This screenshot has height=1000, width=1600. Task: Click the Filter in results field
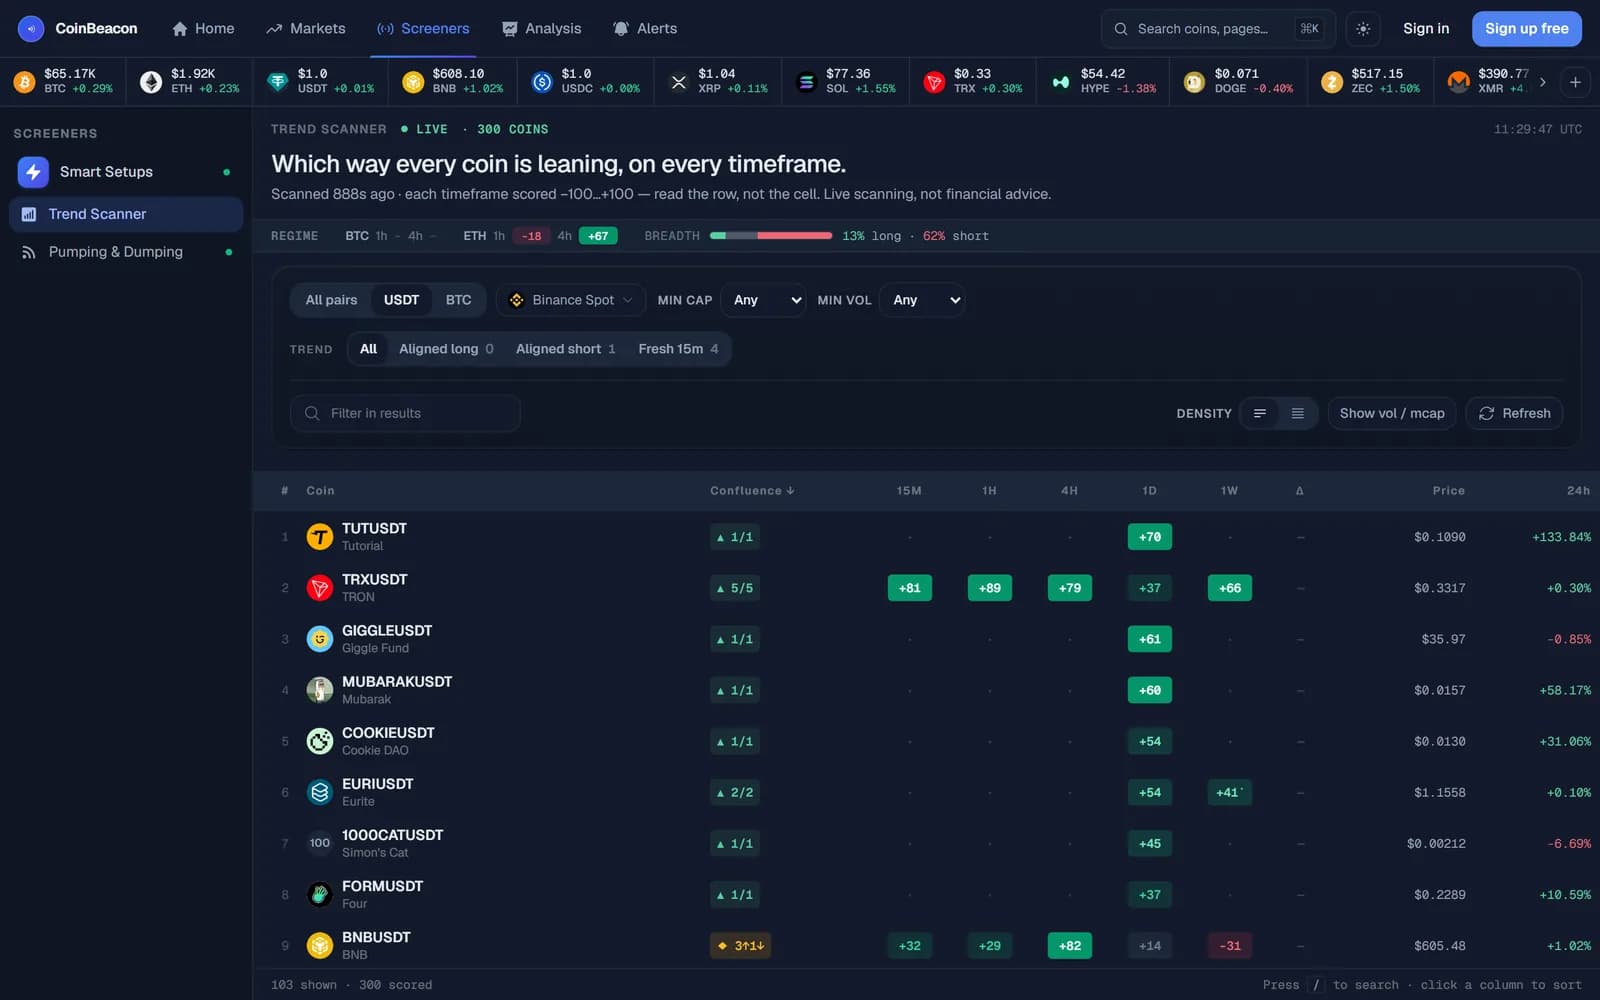[x=405, y=413]
